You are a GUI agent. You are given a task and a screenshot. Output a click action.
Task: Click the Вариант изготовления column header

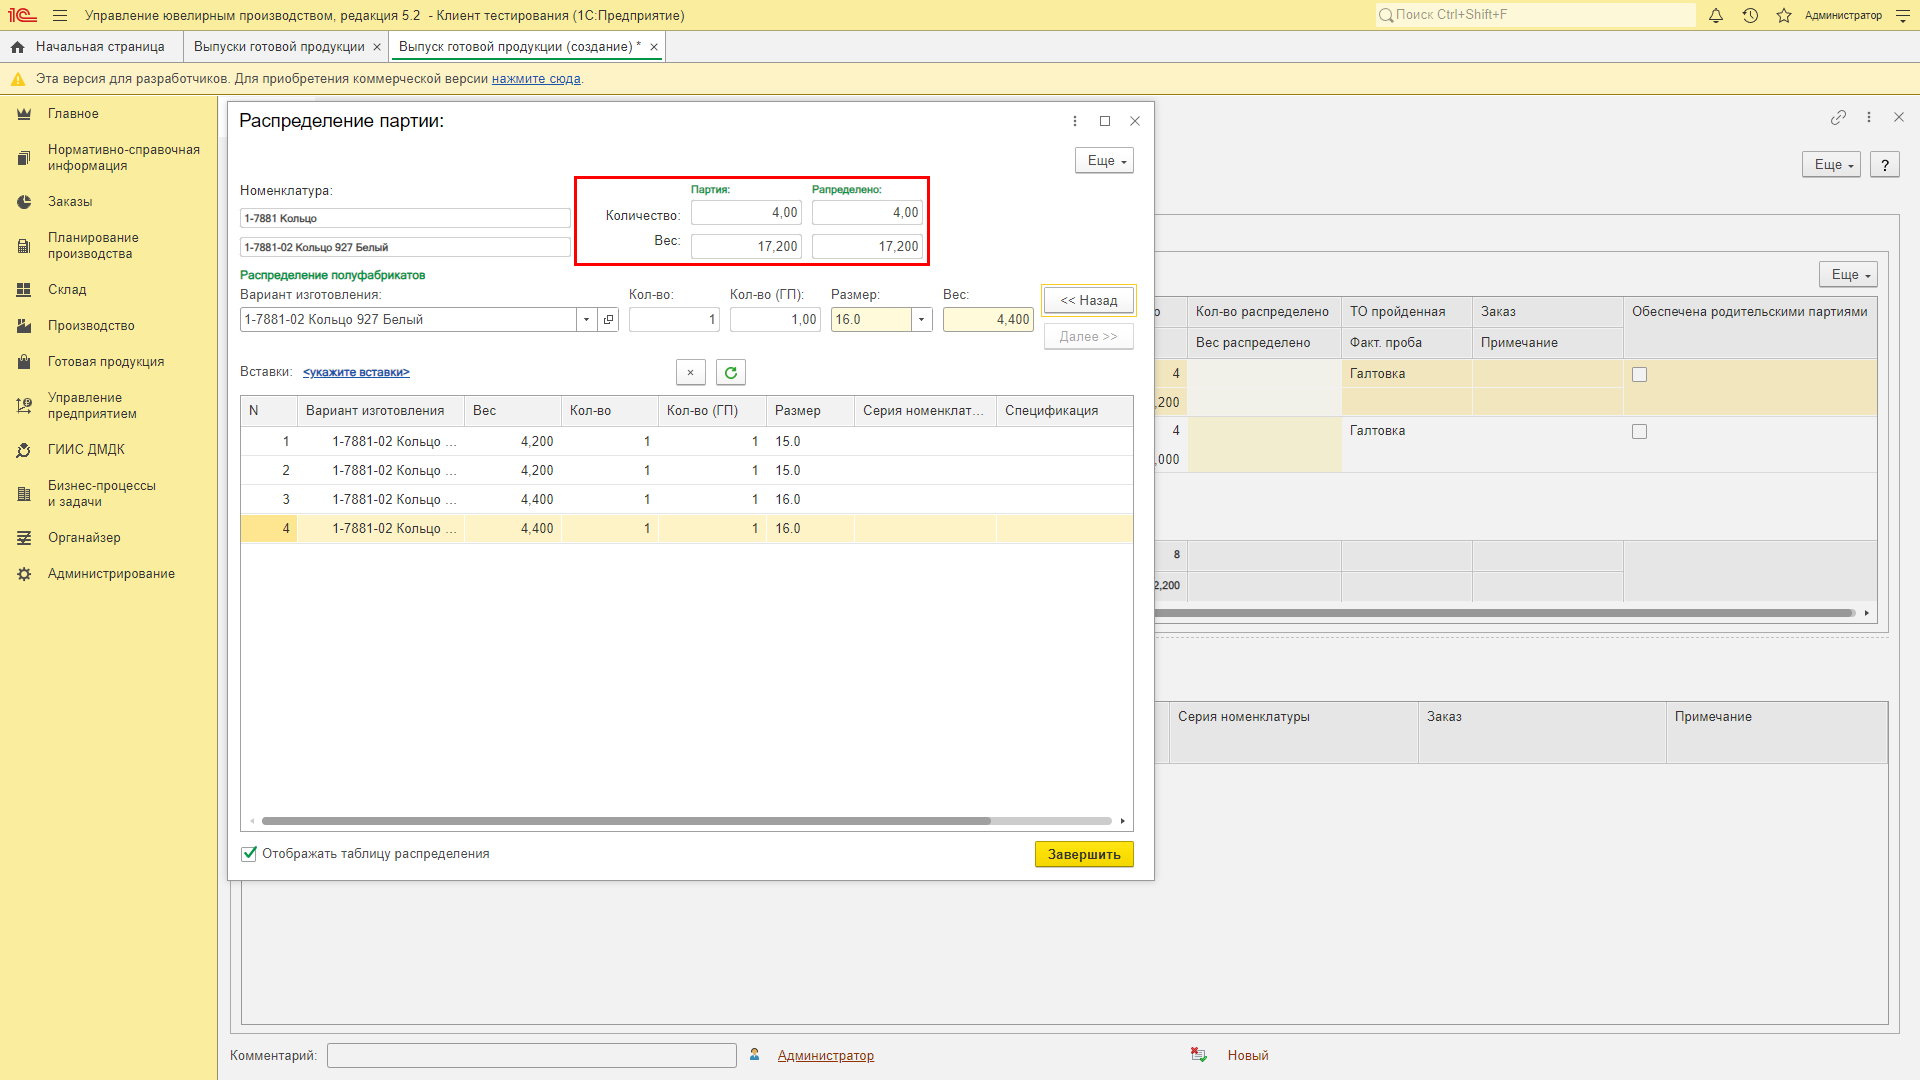pos(381,411)
